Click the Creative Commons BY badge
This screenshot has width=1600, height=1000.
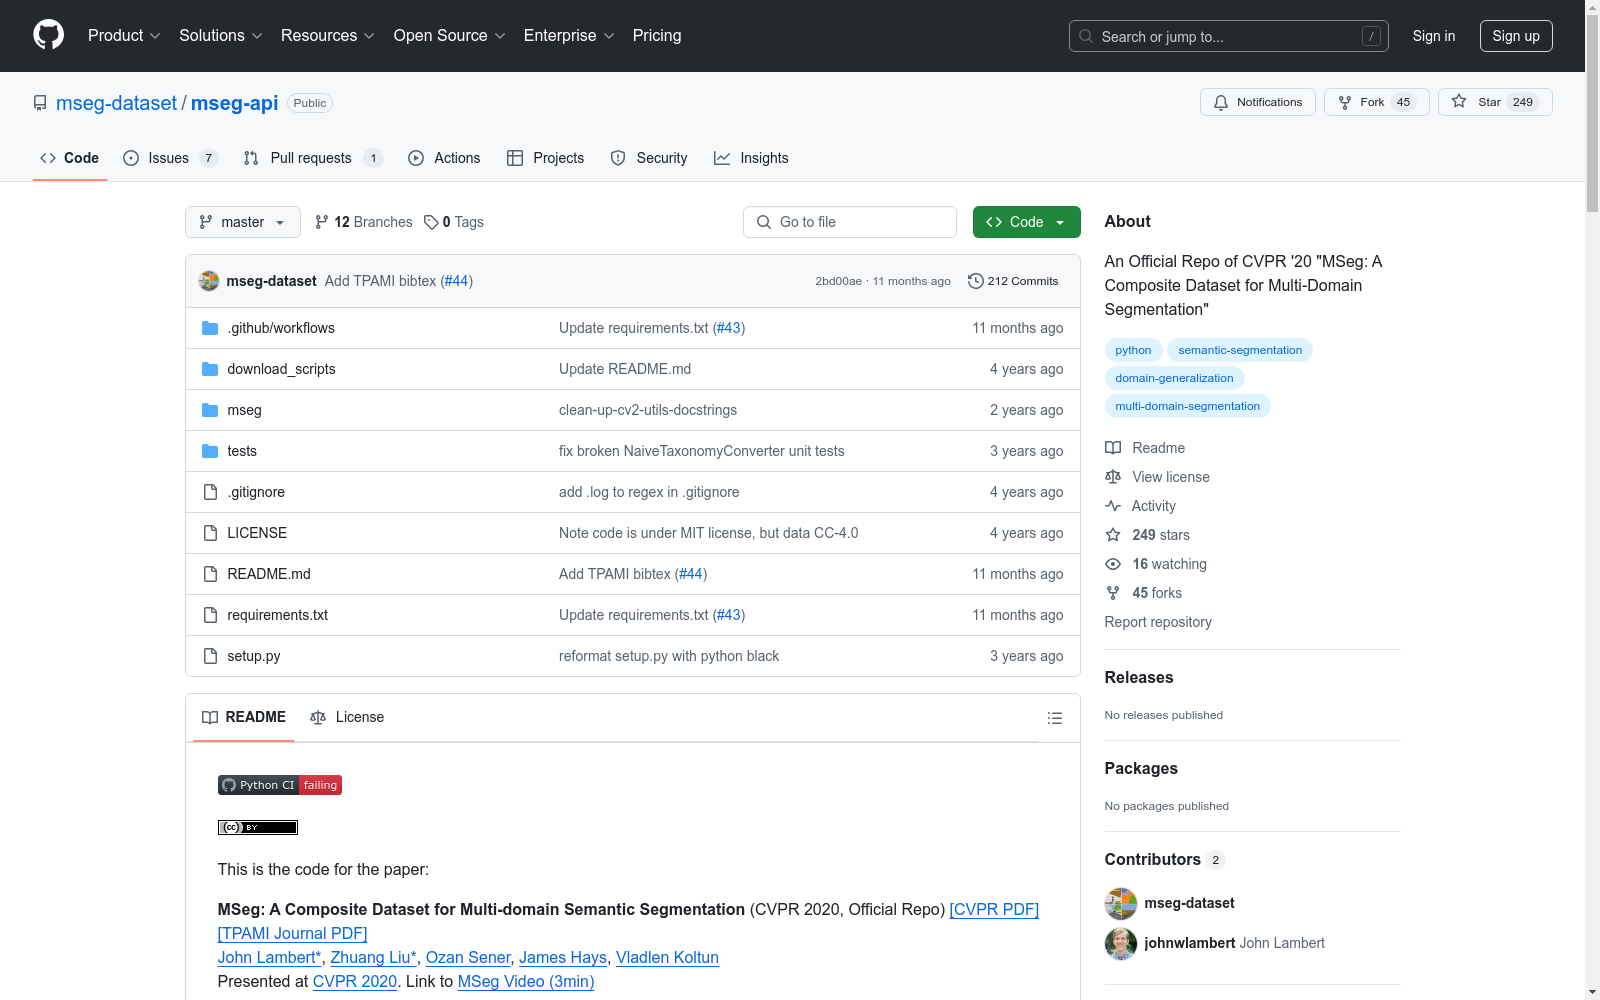pyautogui.click(x=258, y=827)
